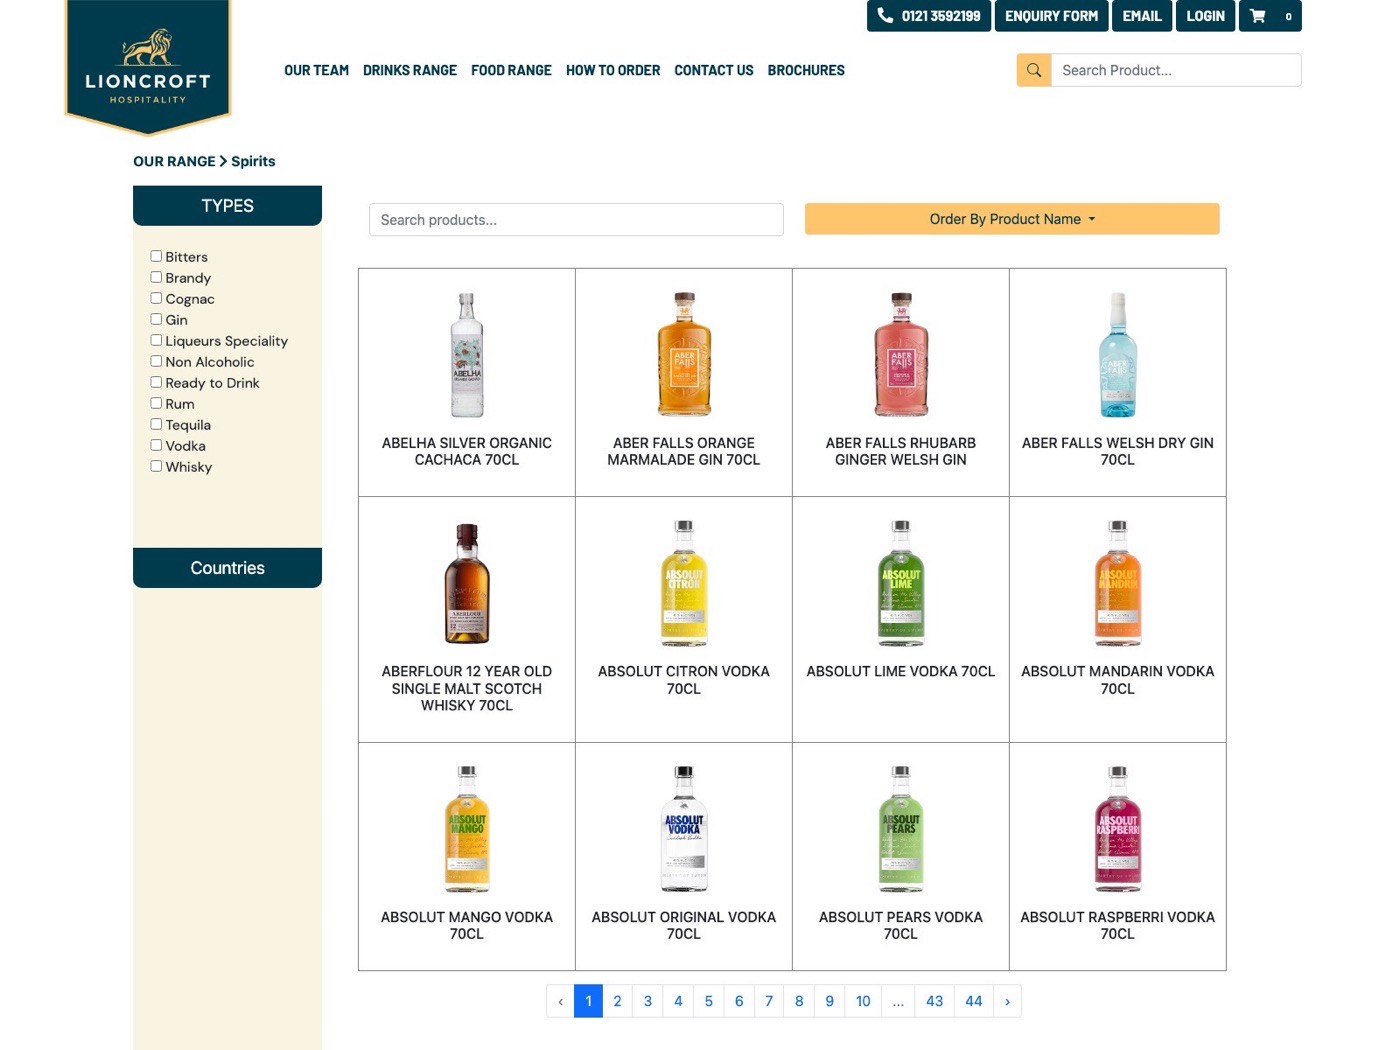Open Aber Falls Rhubarb Ginger Gin image
This screenshot has height=1050, width=1400.
click(901, 355)
